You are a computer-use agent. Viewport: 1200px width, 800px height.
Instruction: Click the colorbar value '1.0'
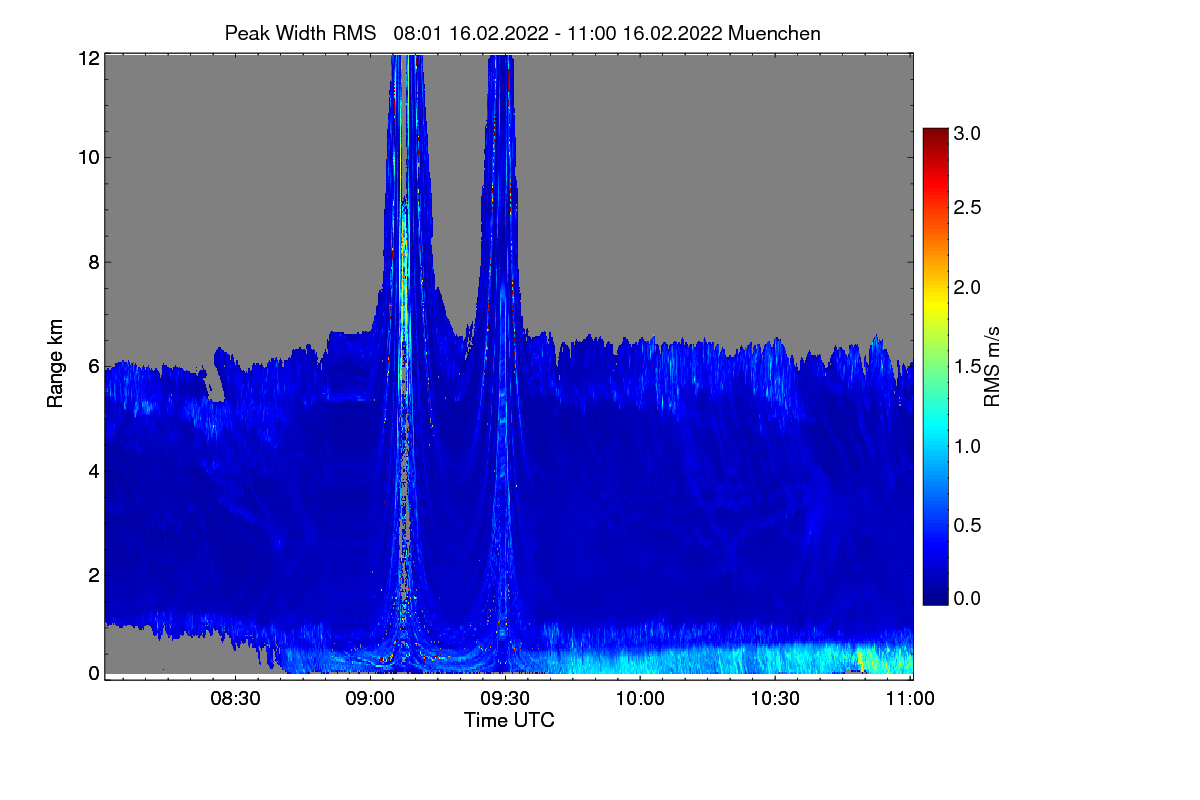[x=968, y=446]
